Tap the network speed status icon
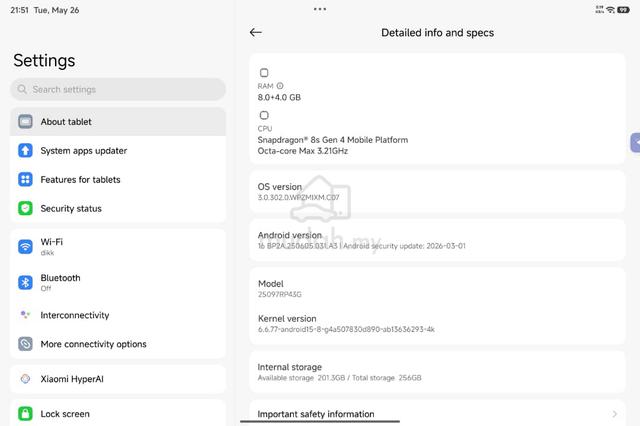 pos(600,10)
